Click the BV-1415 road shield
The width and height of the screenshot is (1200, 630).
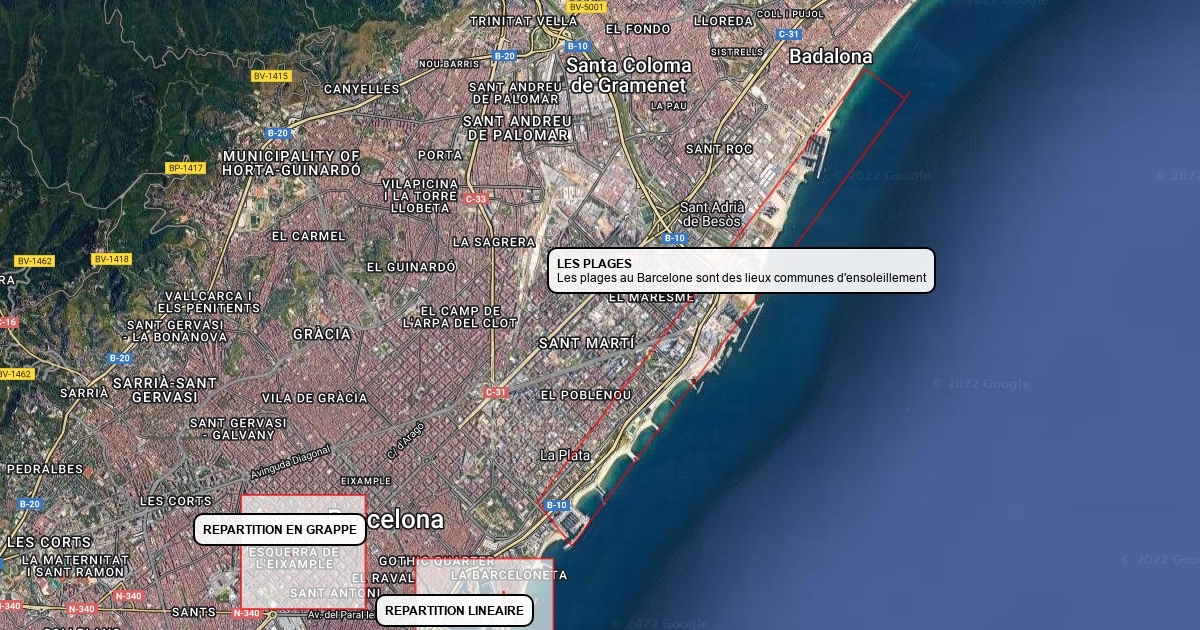(270, 76)
